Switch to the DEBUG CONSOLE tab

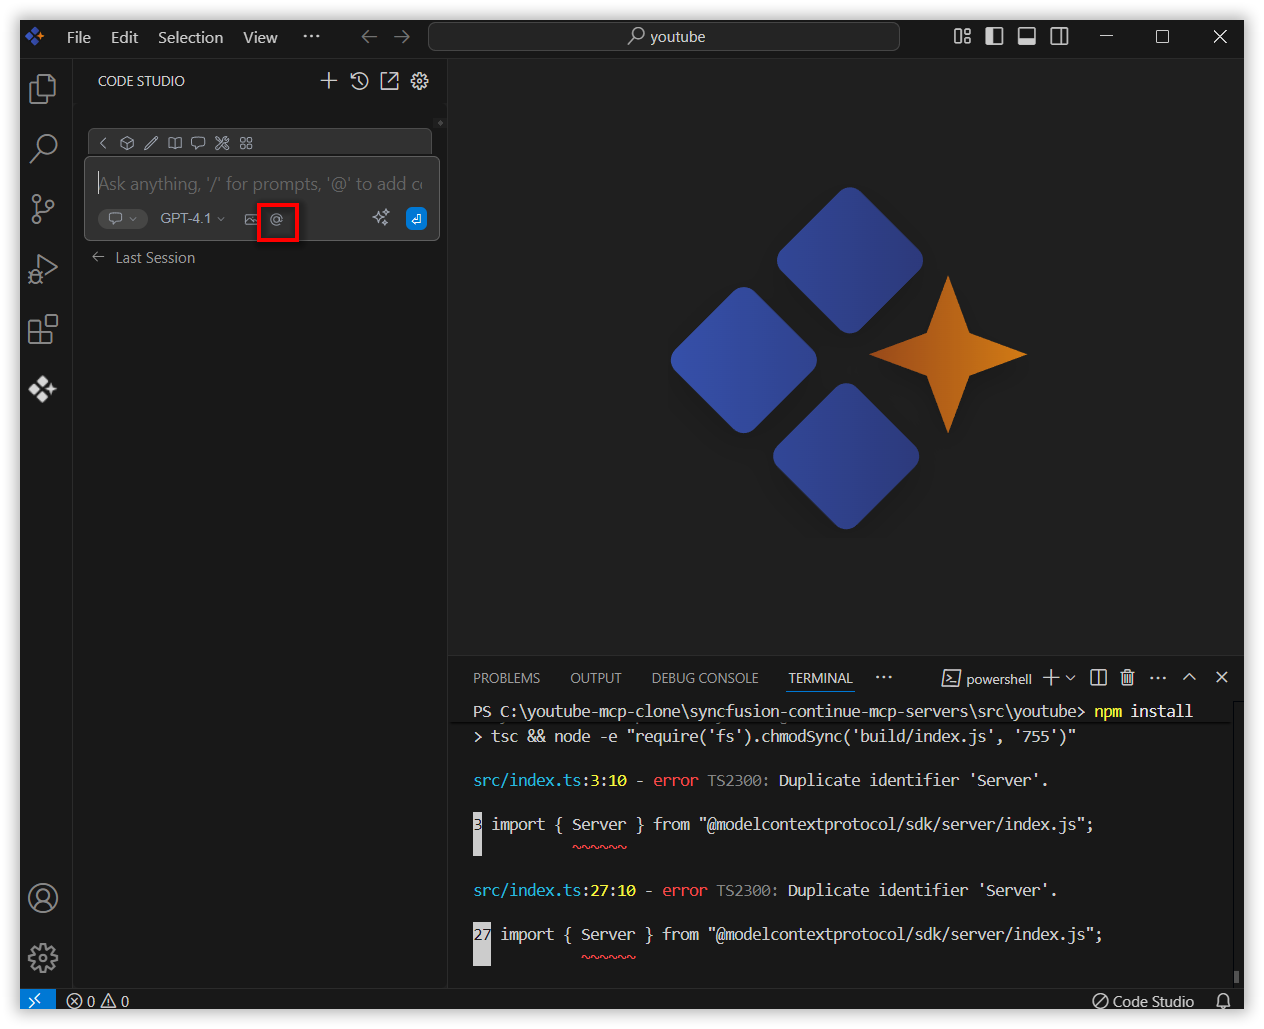(x=705, y=678)
